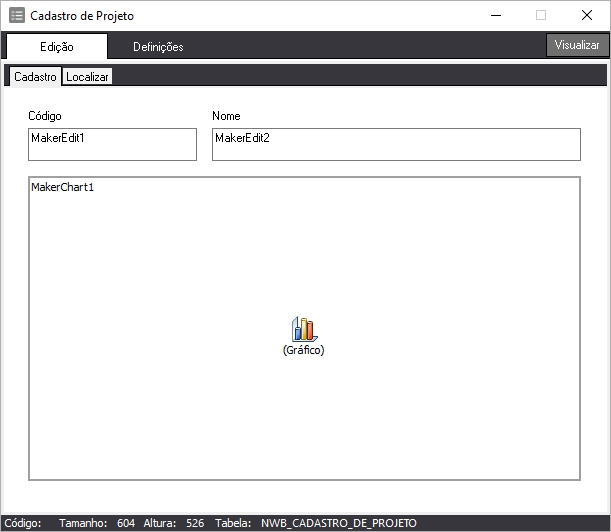Click the Tamanho value 604 in status bar
611x532 pixels.
pos(125,523)
